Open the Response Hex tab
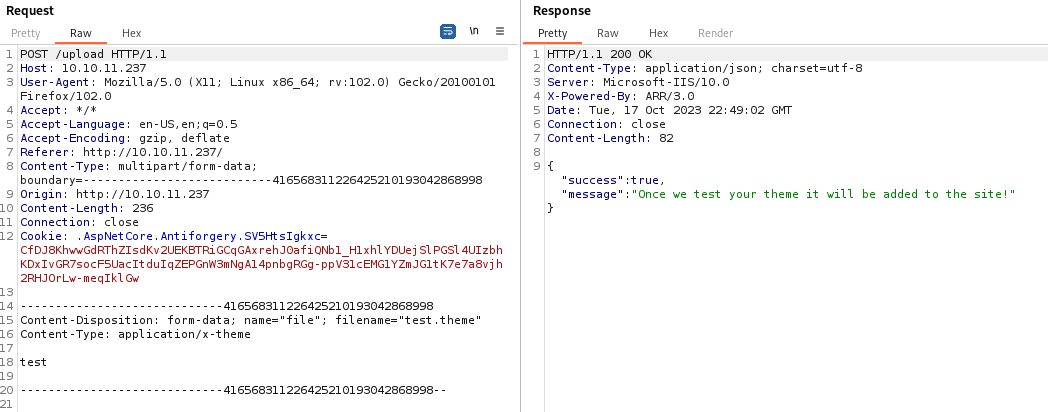The height and width of the screenshot is (412, 1048). (658, 33)
